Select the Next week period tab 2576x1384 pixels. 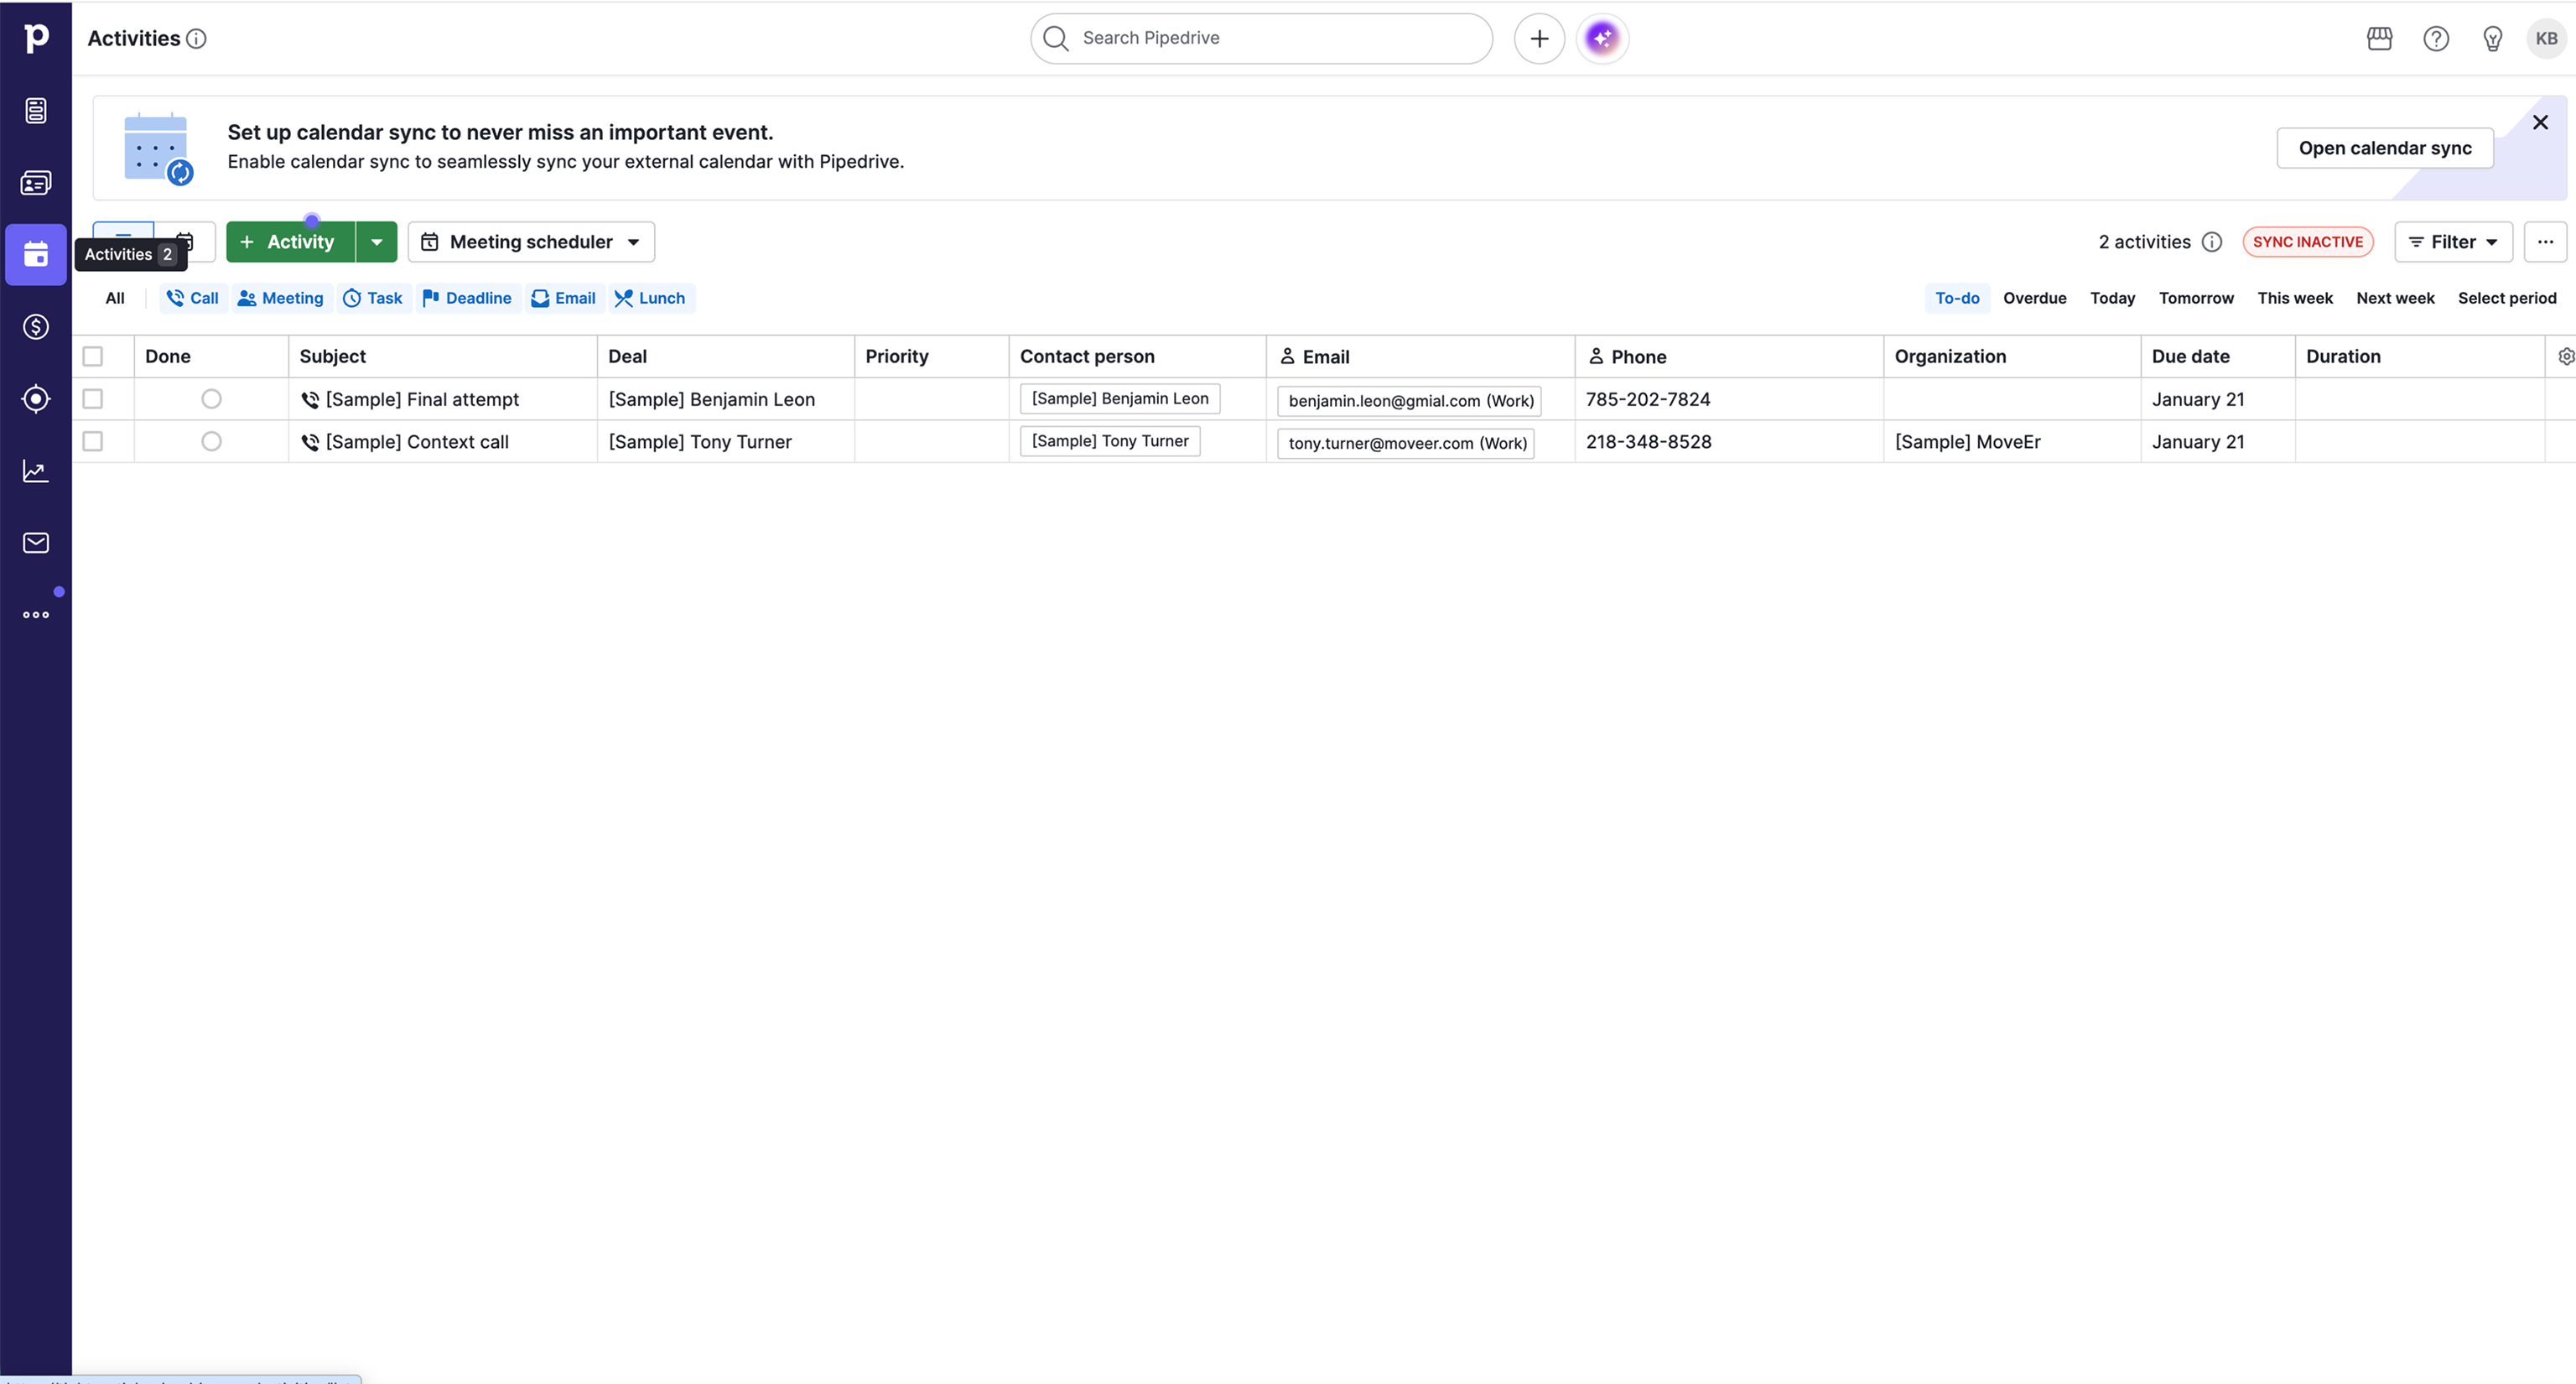click(x=2395, y=298)
